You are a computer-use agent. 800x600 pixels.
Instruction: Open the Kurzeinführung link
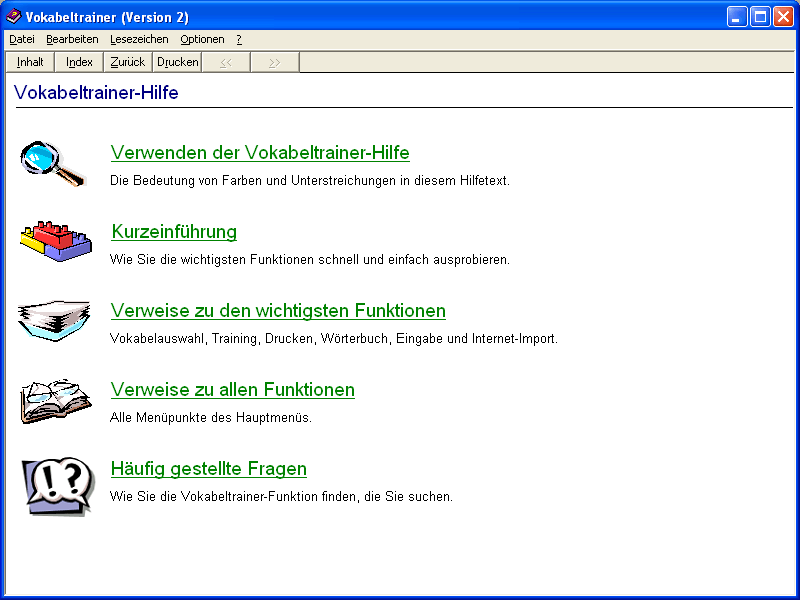click(x=174, y=232)
